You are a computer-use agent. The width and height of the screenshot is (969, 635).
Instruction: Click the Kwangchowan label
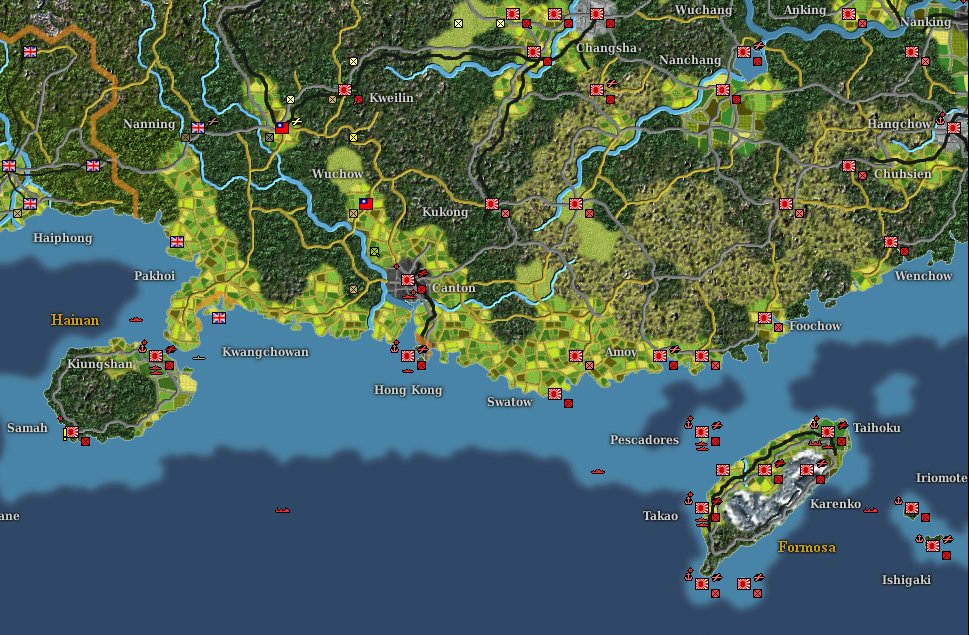coord(265,351)
